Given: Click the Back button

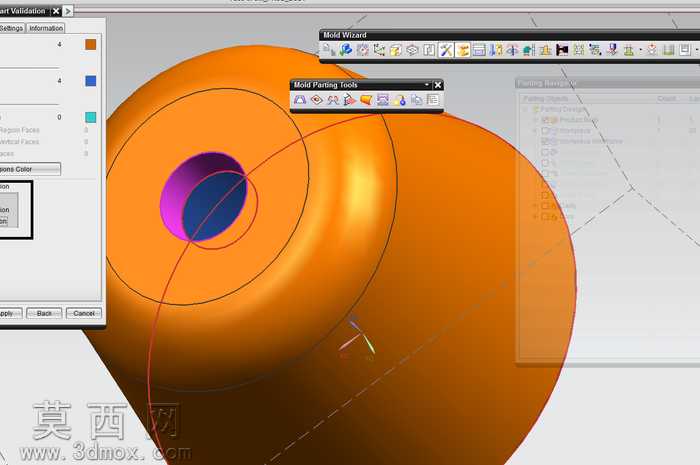Looking at the screenshot, I should [44, 313].
